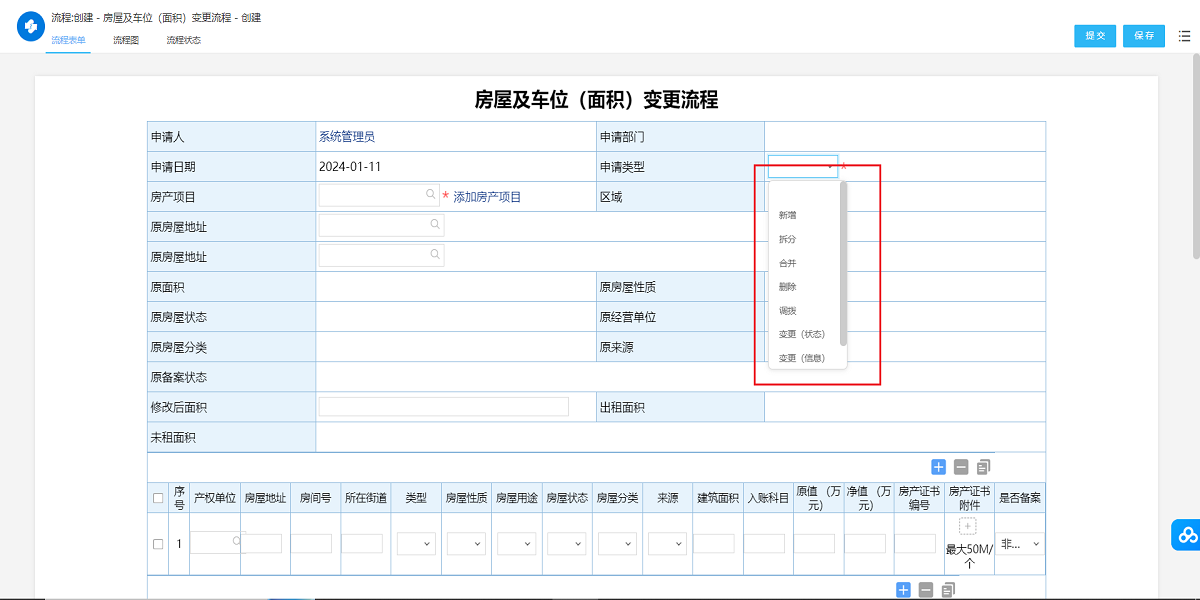
Task: Expand the 房屋分类 dropdown in row 1
Action: click(618, 544)
